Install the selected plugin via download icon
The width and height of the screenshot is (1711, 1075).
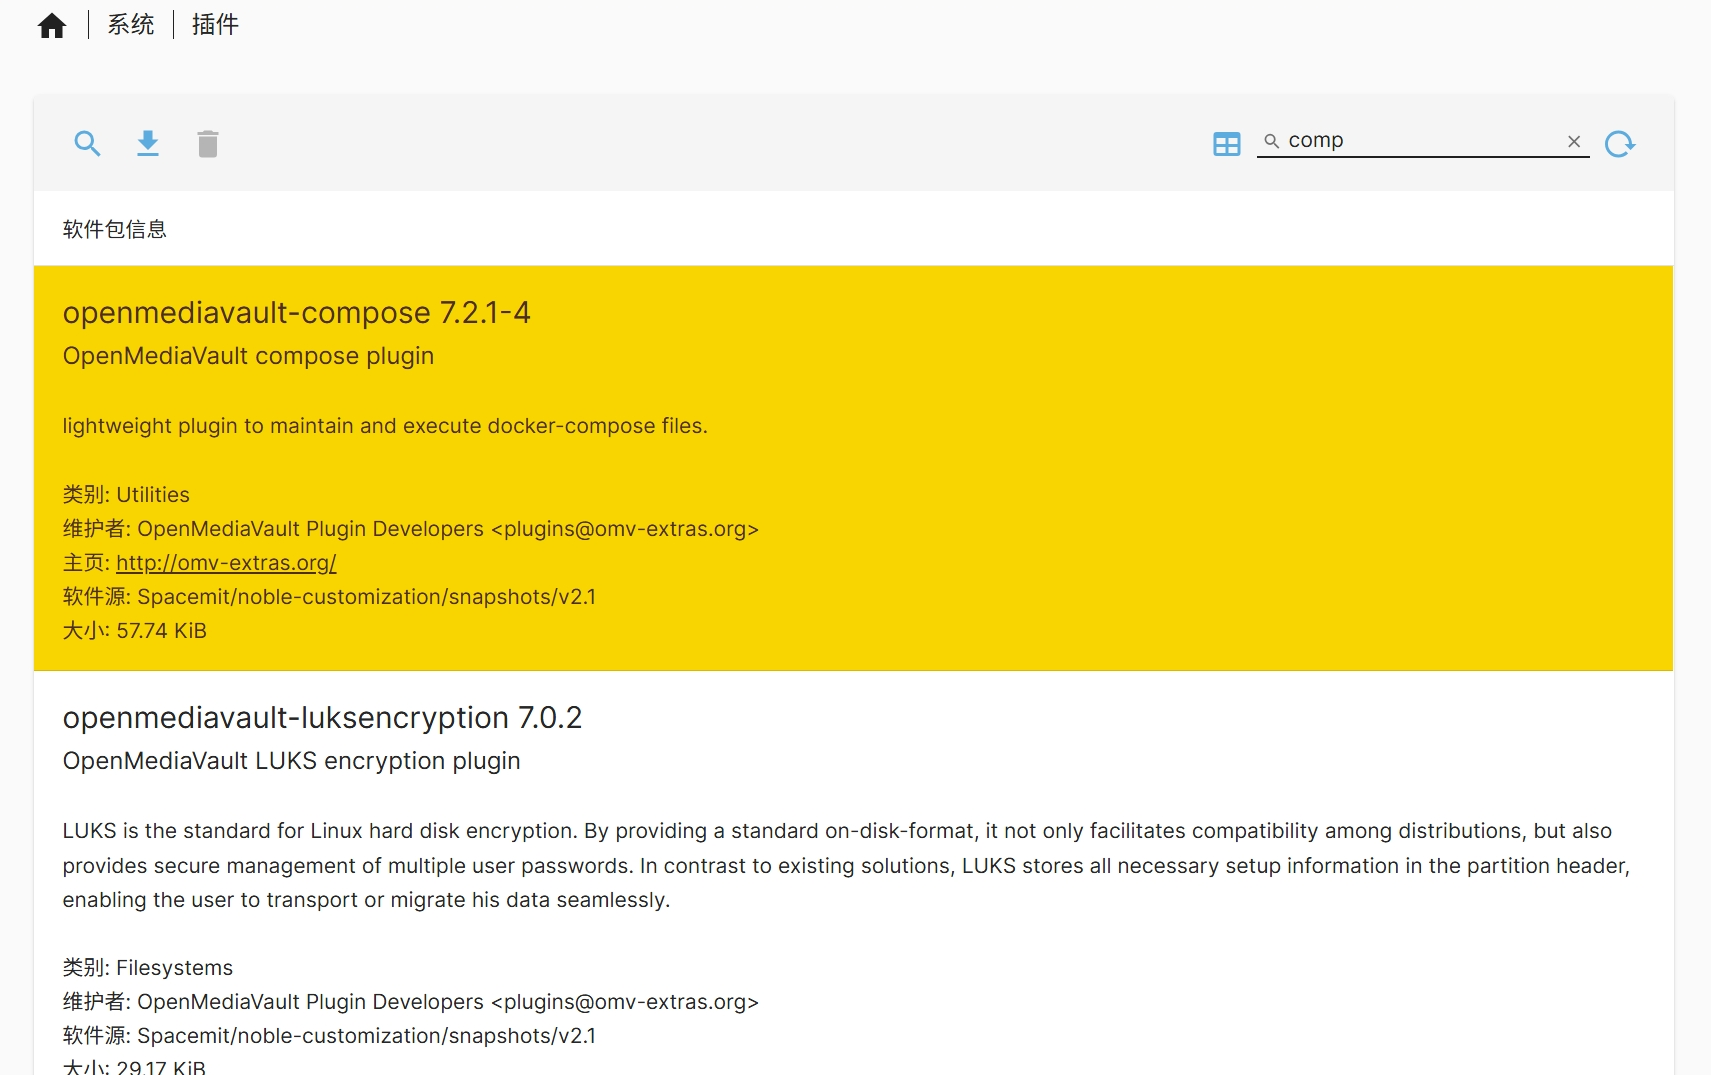pos(148,144)
